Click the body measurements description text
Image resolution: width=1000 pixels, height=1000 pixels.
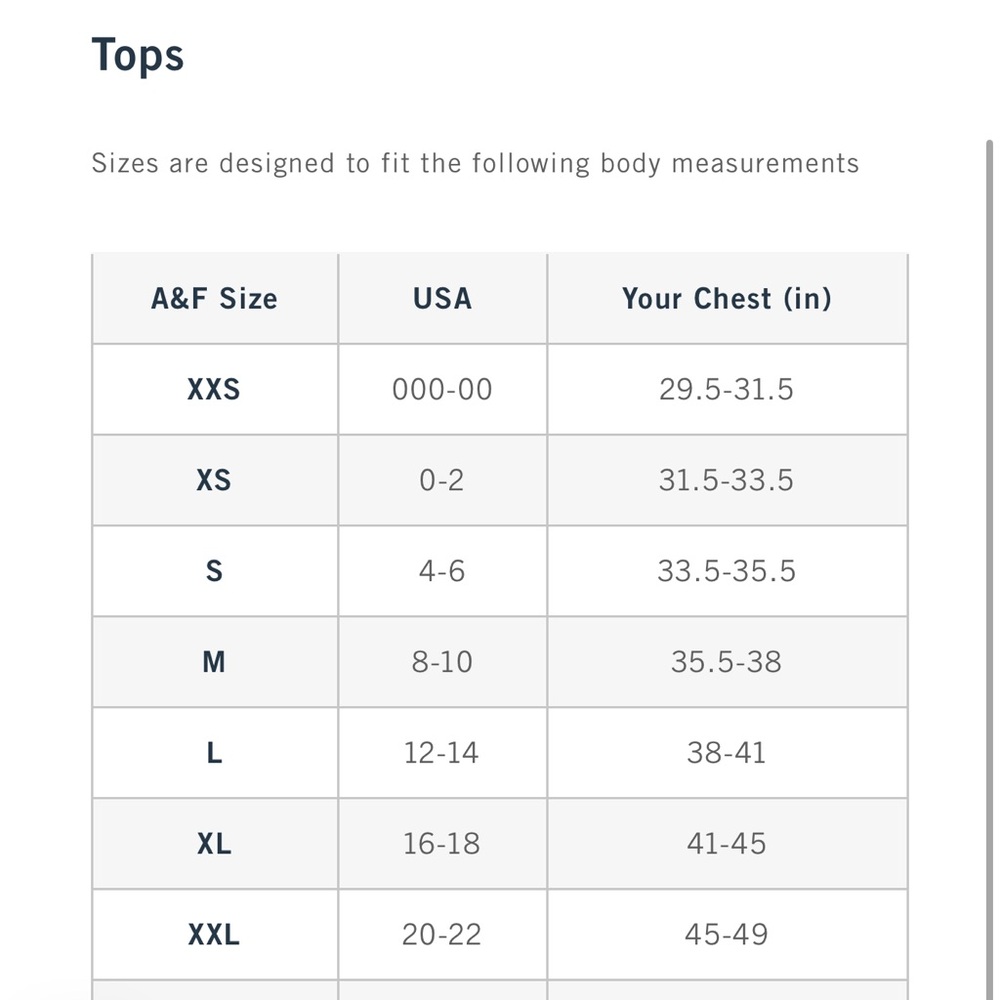pos(475,163)
